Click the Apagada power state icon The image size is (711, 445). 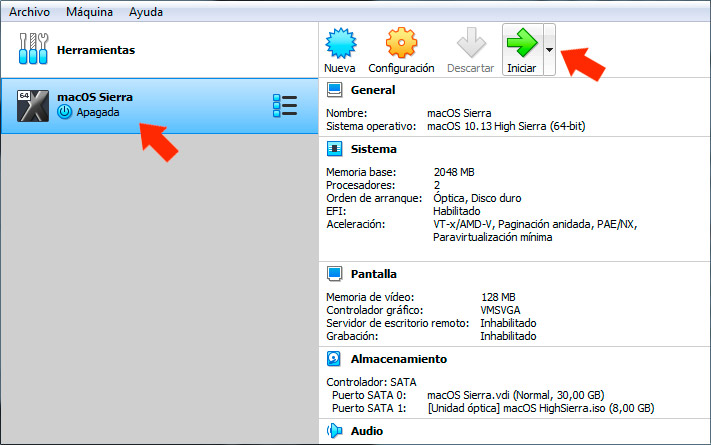click(x=64, y=112)
